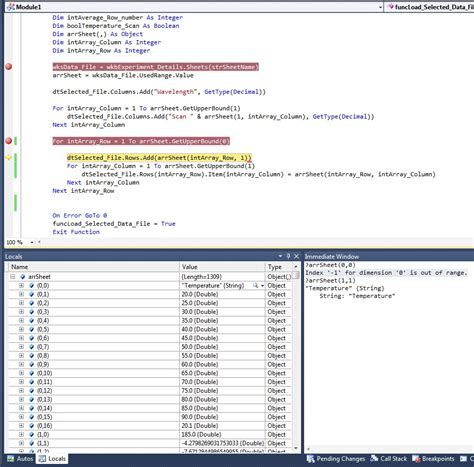
Task: Sort Locals by the Name column header
Action: tap(94, 267)
